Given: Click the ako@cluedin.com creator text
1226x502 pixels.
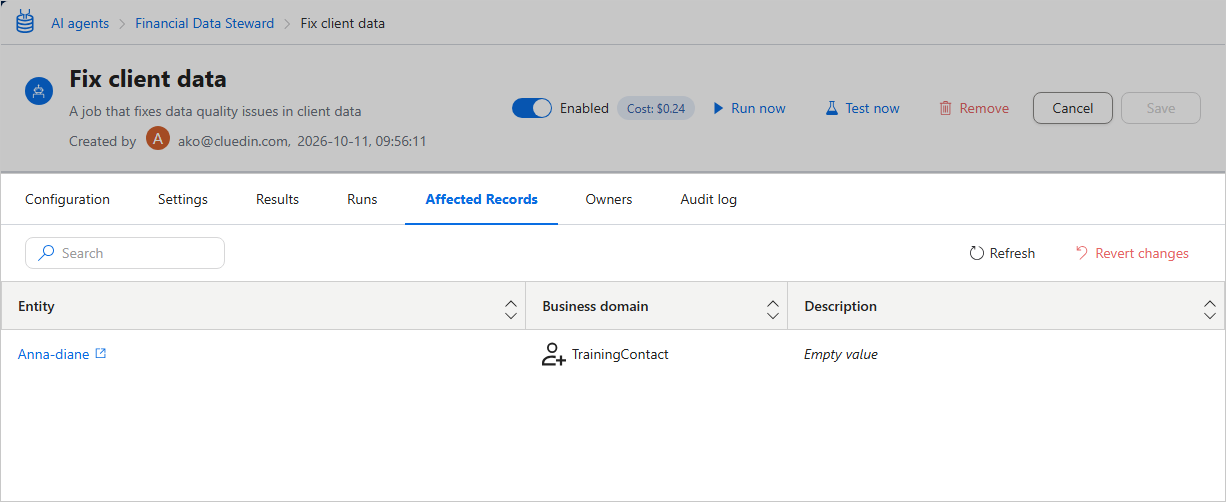Looking at the screenshot, I should tap(232, 141).
